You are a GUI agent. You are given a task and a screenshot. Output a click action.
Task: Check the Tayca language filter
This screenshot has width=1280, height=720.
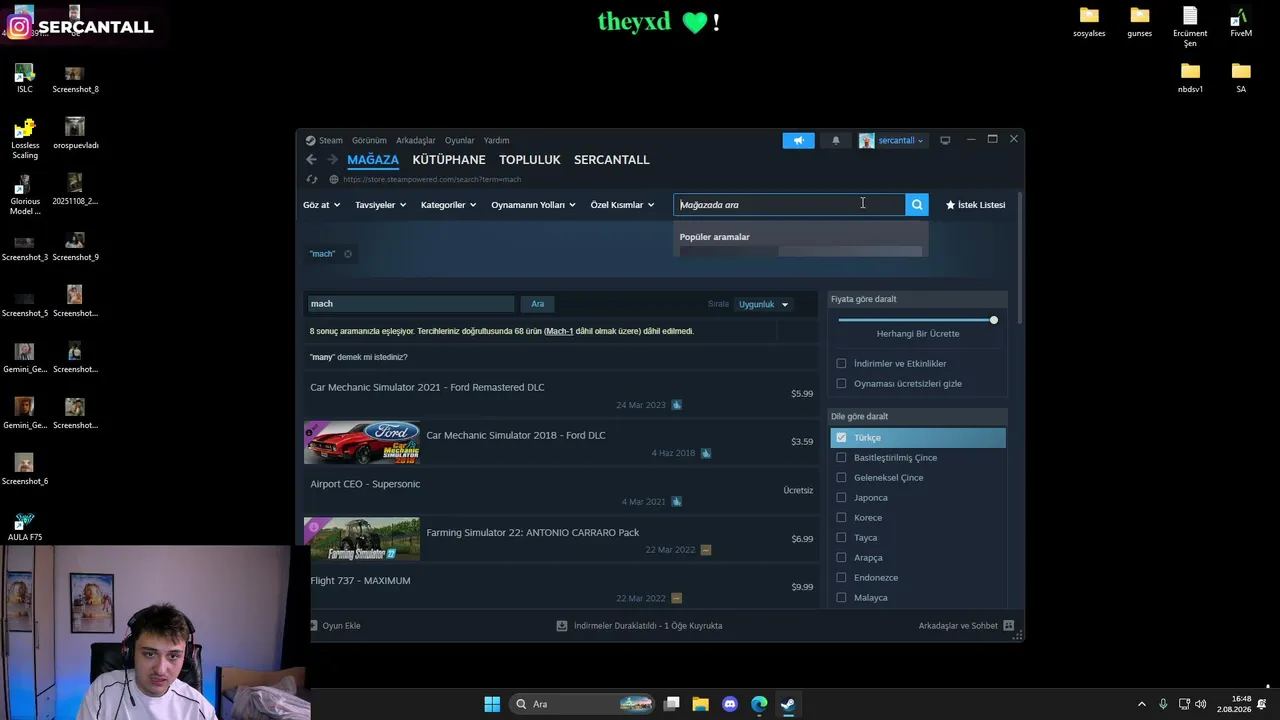tap(841, 538)
